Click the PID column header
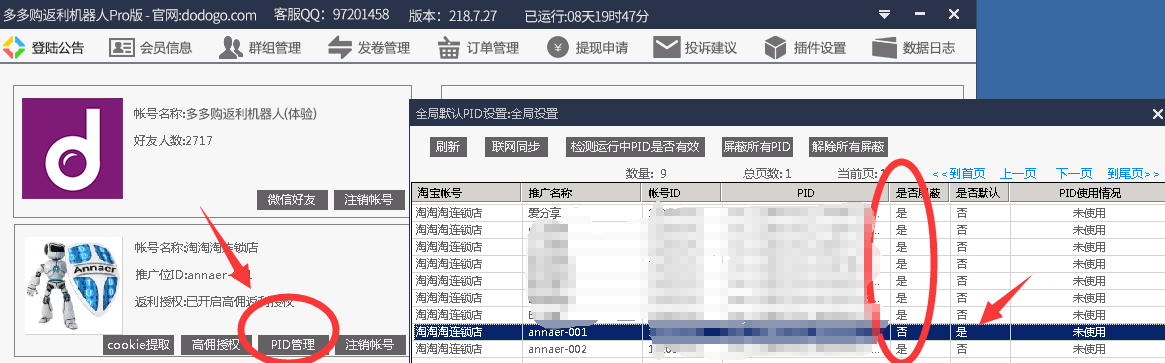This screenshot has width=1165, height=363. (806, 193)
